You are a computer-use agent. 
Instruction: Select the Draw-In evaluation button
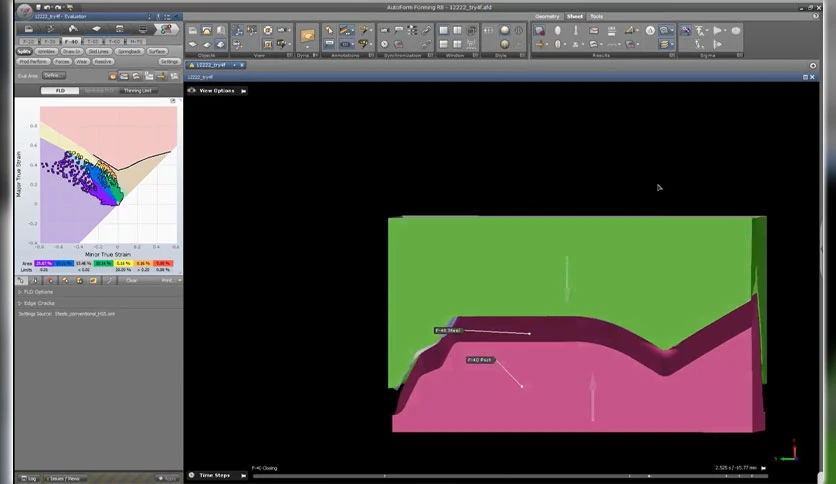click(71, 51)
